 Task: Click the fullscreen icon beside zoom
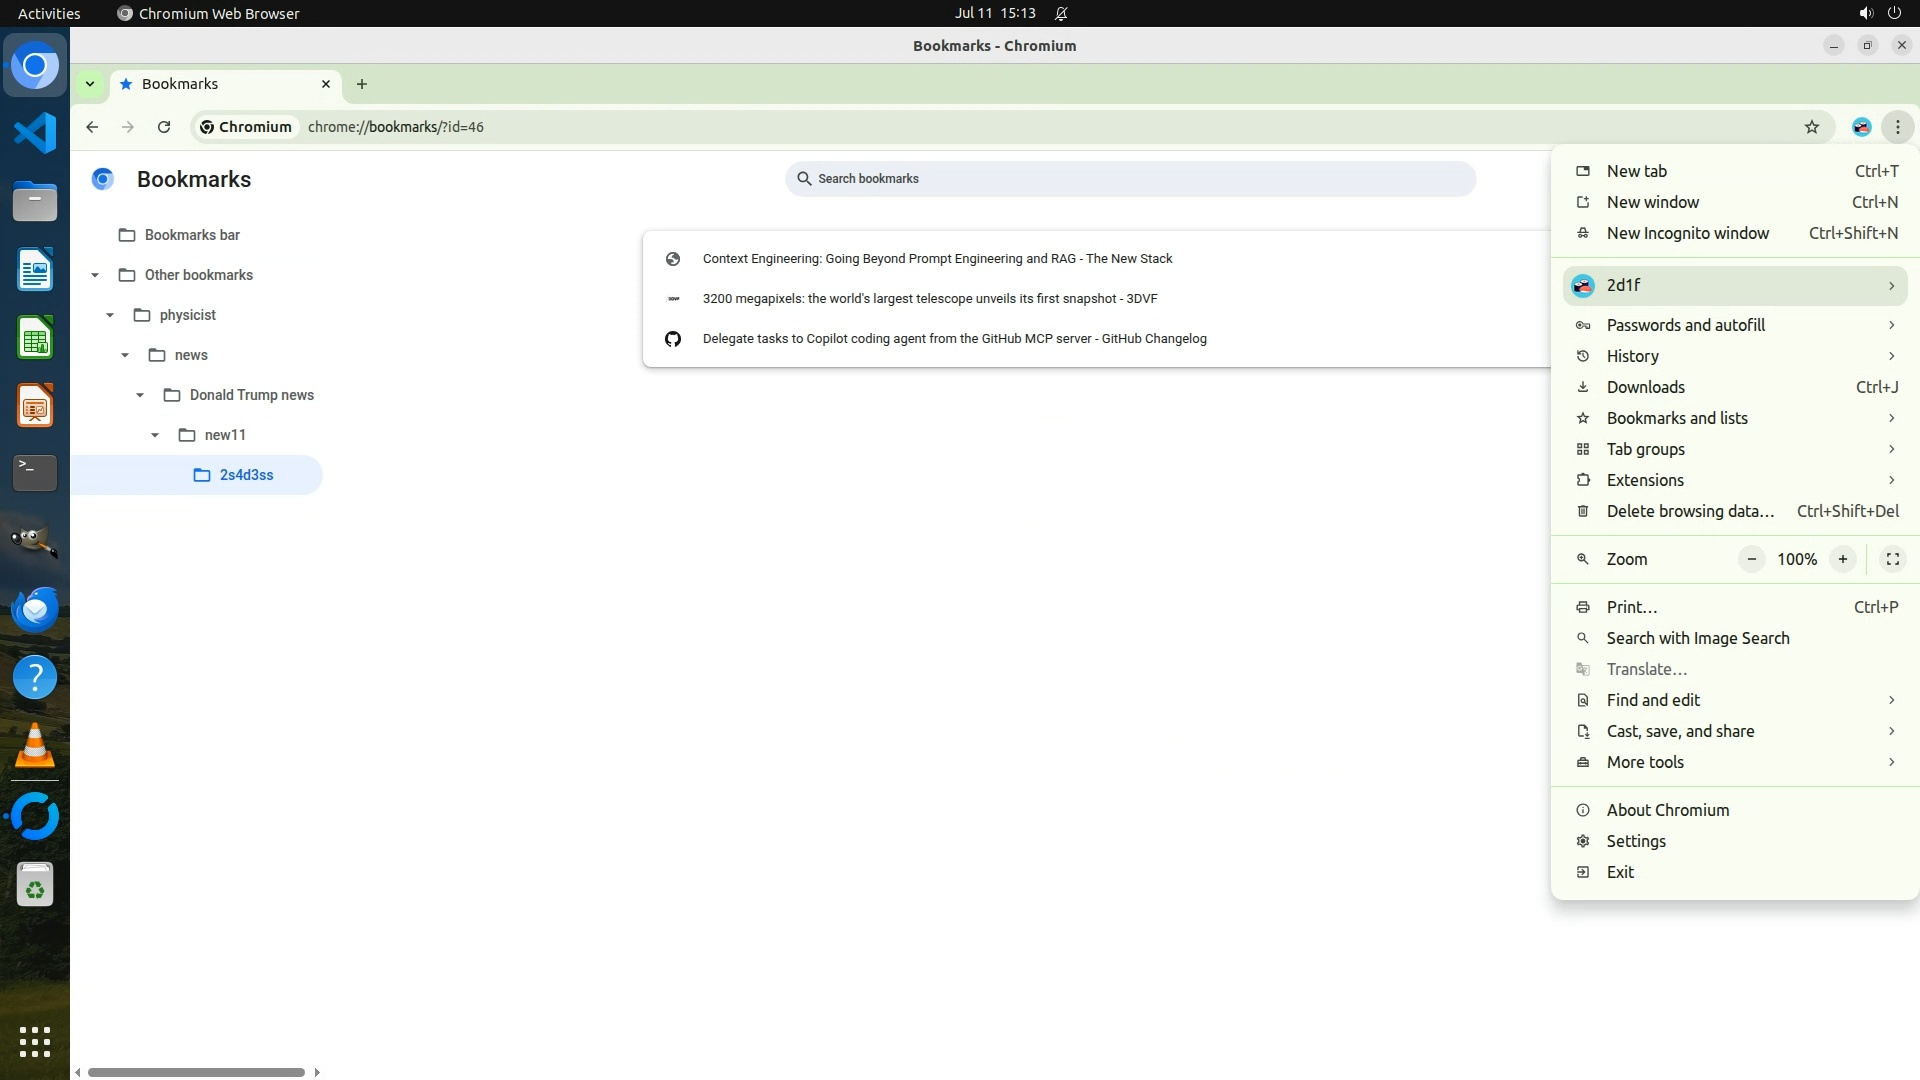coord(1892,559)
